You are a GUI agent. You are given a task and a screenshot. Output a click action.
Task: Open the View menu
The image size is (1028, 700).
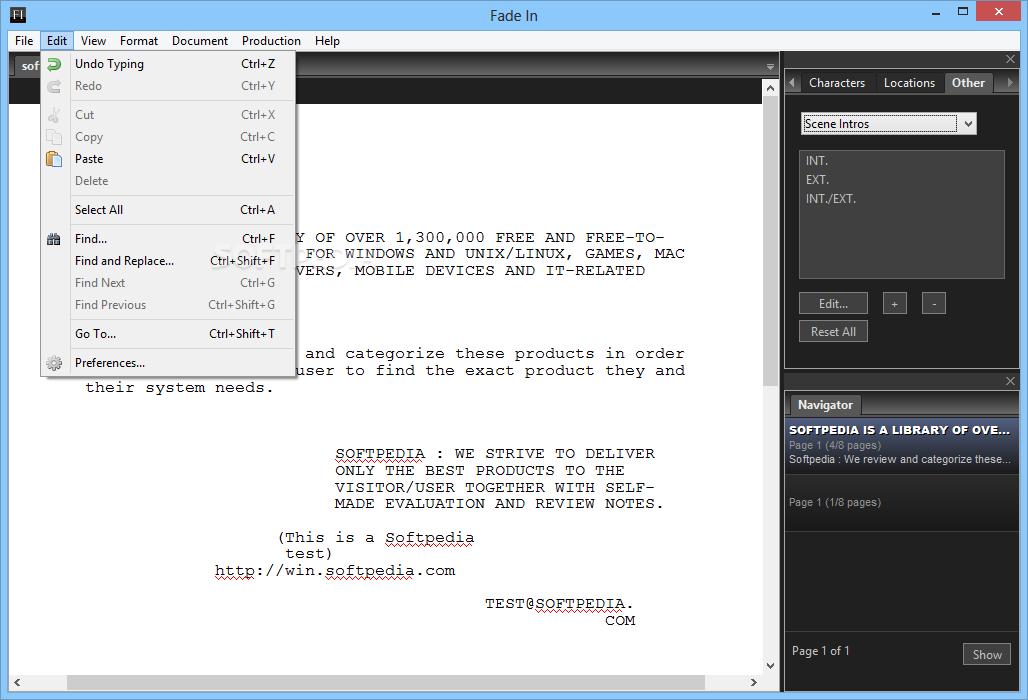[93, 41]
